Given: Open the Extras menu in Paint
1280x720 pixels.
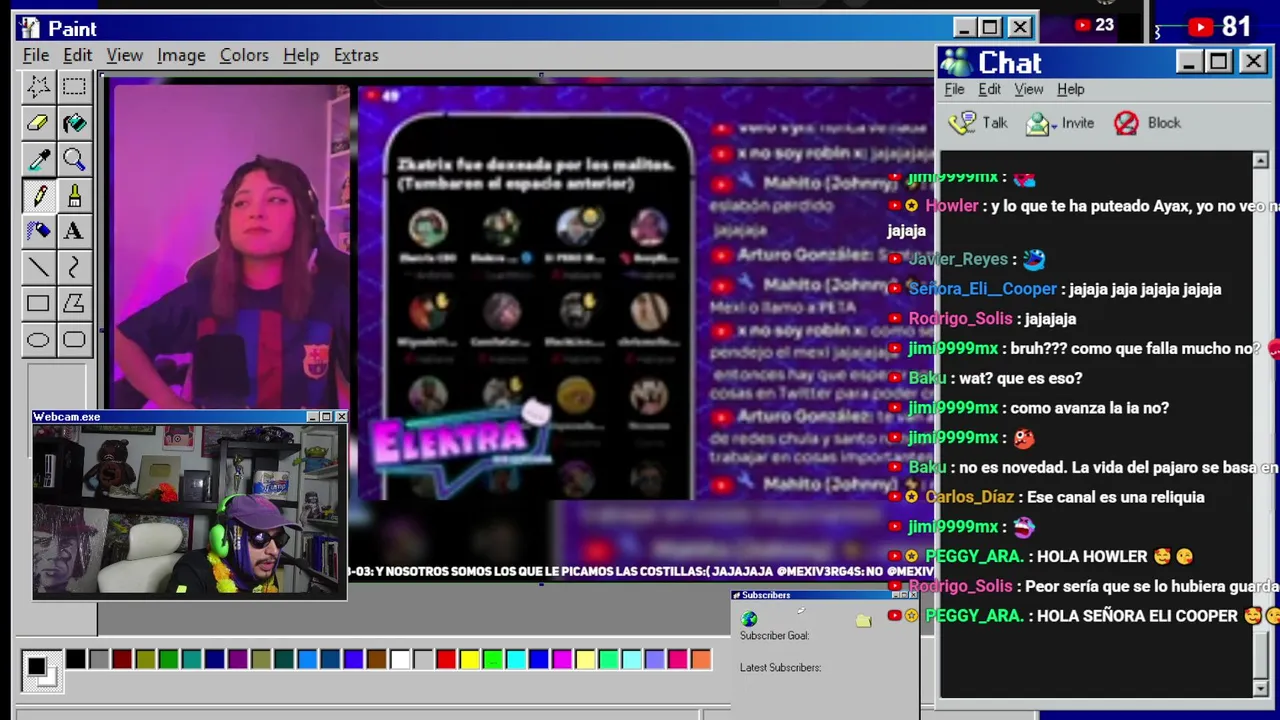Looking at the screenshot, I should pos(356,55).
